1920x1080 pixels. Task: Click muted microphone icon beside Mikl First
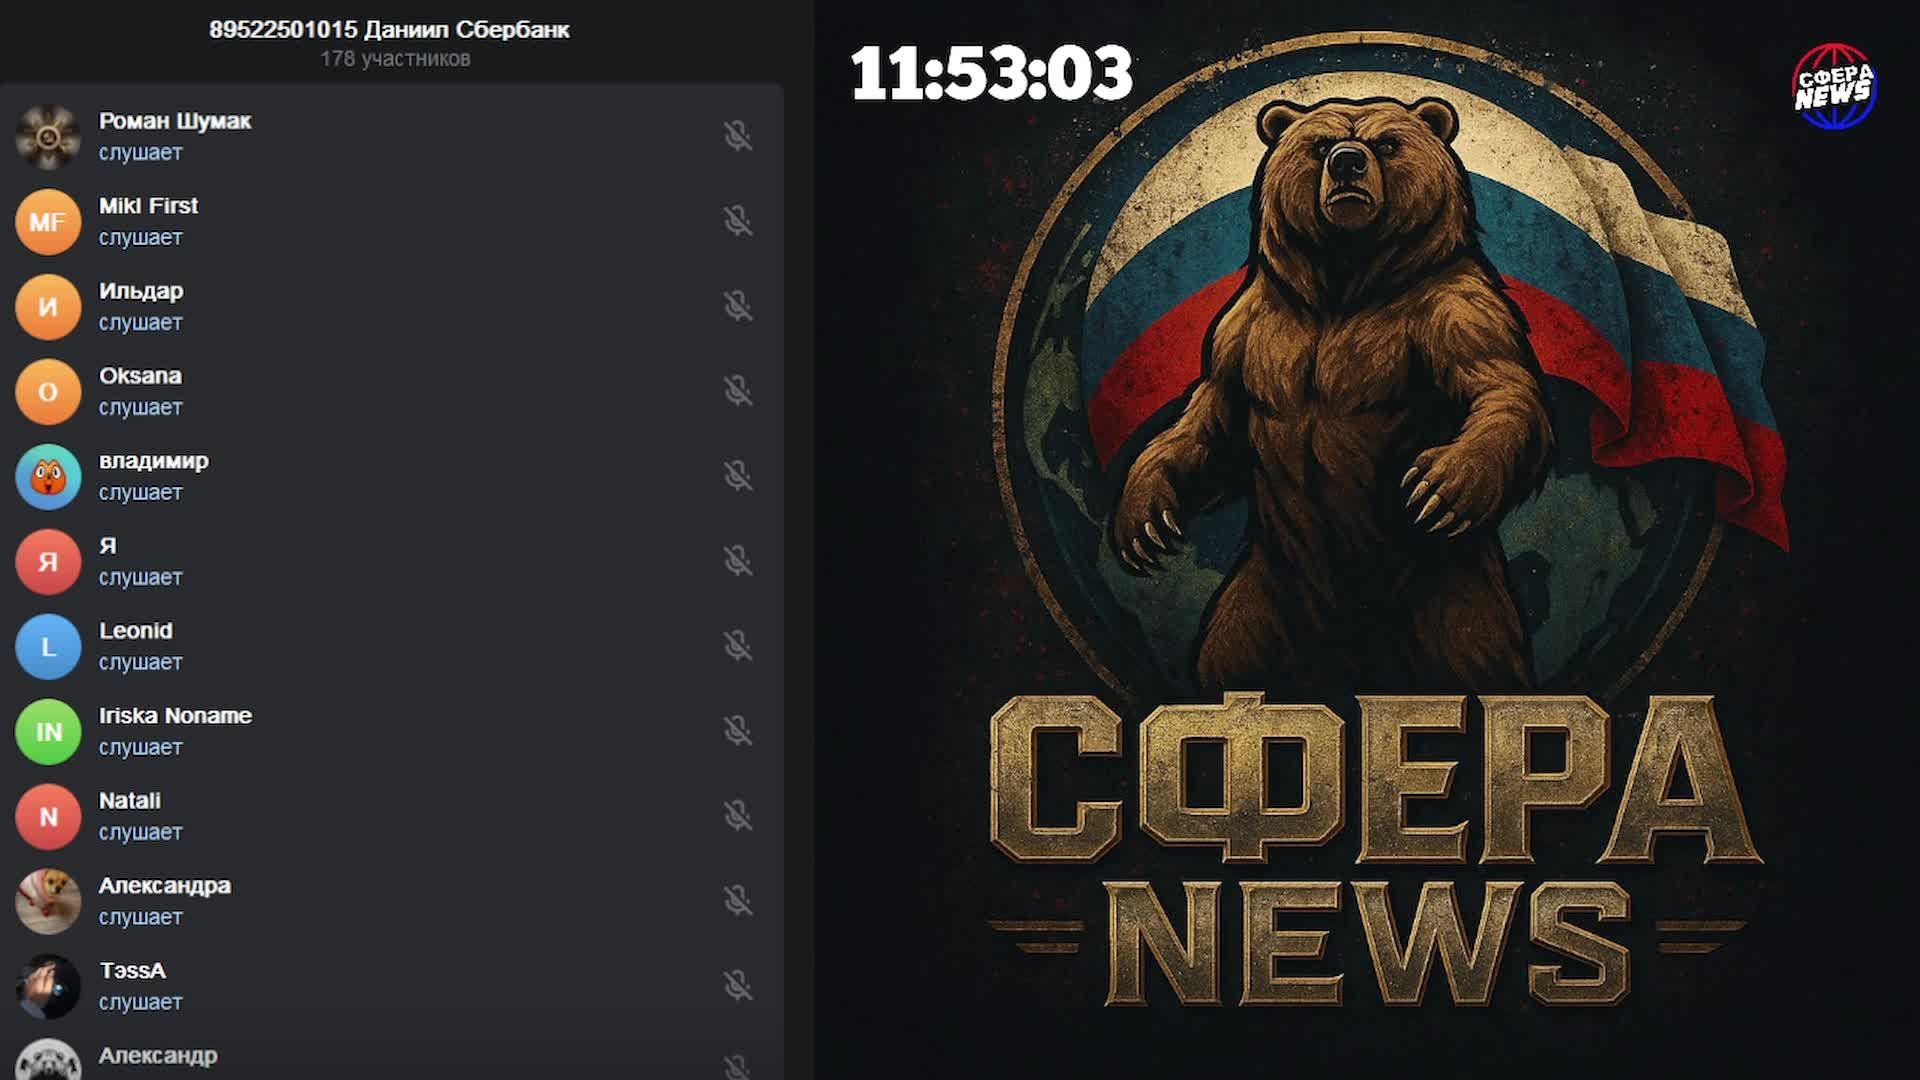point(738,221)
